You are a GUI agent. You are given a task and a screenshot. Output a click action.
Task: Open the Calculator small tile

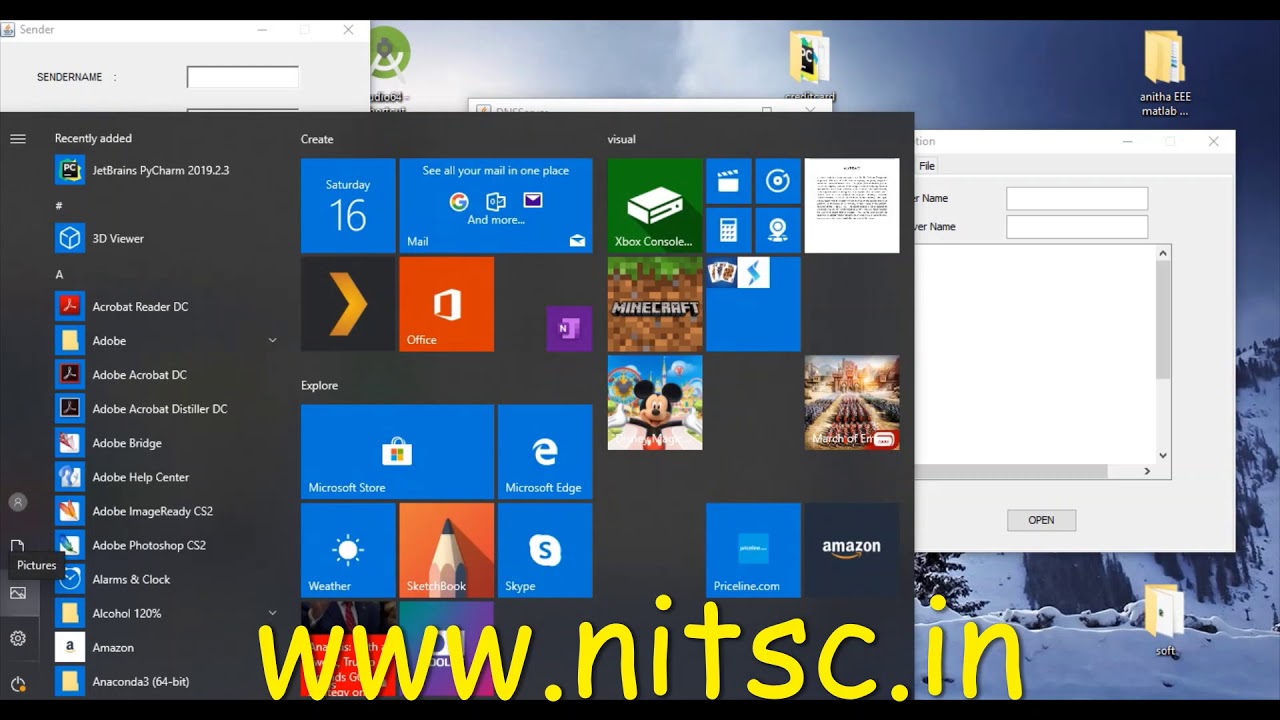click(728, 230)
